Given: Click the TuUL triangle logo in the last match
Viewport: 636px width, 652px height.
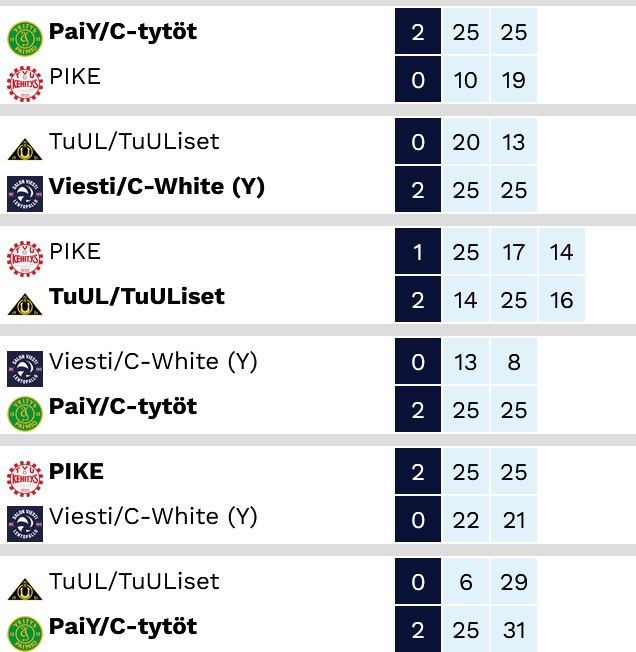Looking at the screenshot, I should point(25,589).
